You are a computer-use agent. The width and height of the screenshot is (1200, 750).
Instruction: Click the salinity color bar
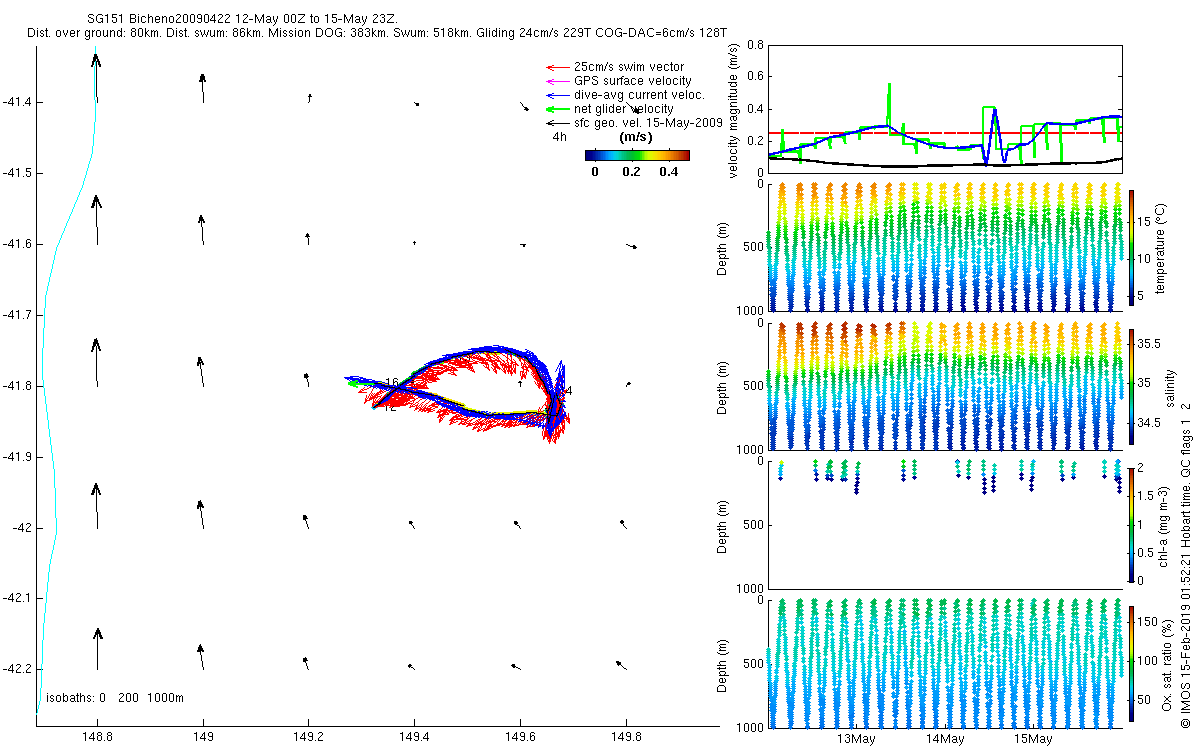(x=1131, y=385)
